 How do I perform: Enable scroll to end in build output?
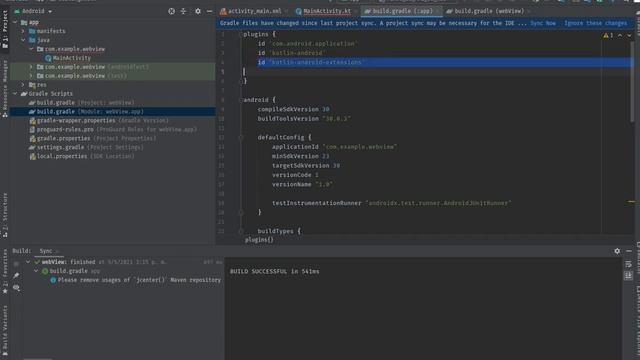(629, 276)
